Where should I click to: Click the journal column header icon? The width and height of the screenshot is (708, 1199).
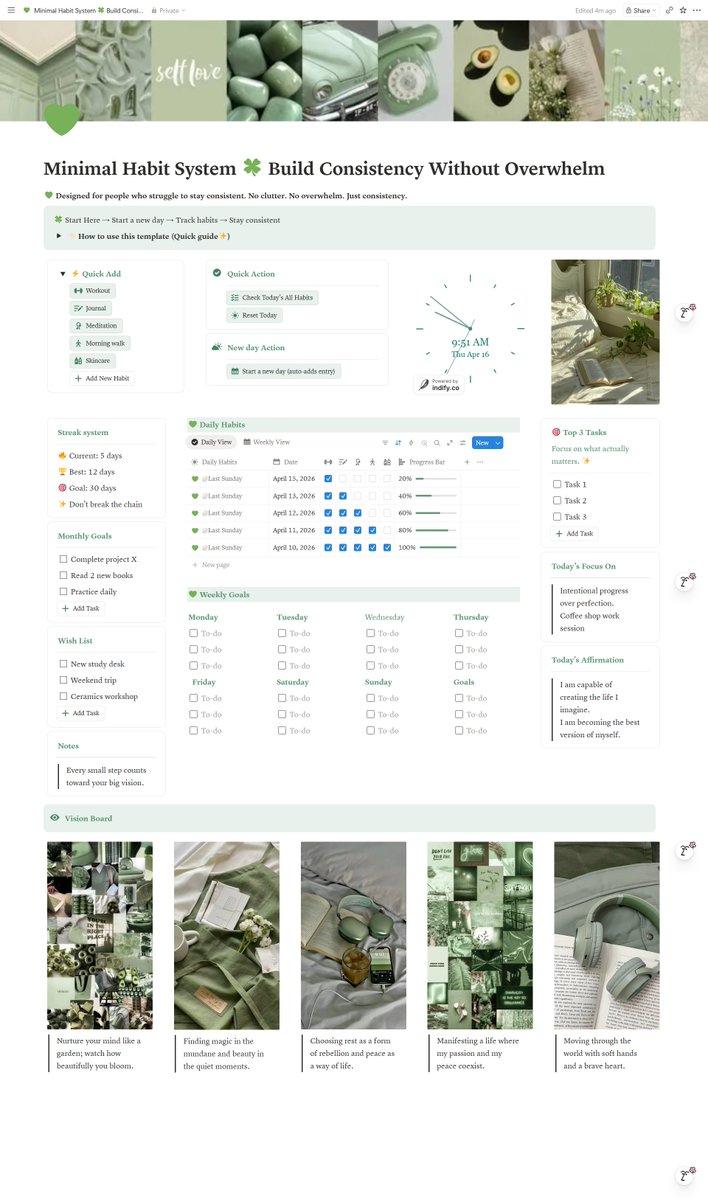tap(343, 462)
